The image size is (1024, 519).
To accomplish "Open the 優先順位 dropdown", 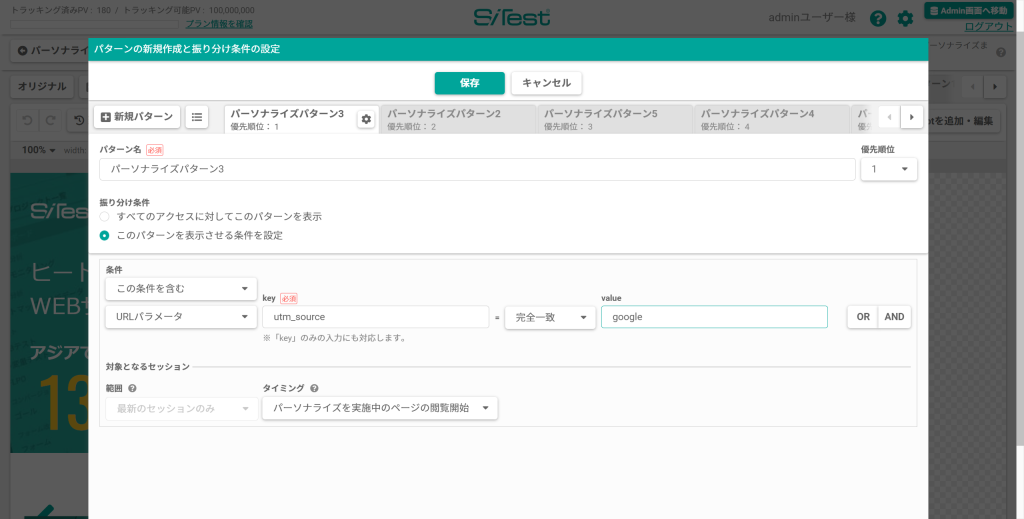I will (889, 169).
